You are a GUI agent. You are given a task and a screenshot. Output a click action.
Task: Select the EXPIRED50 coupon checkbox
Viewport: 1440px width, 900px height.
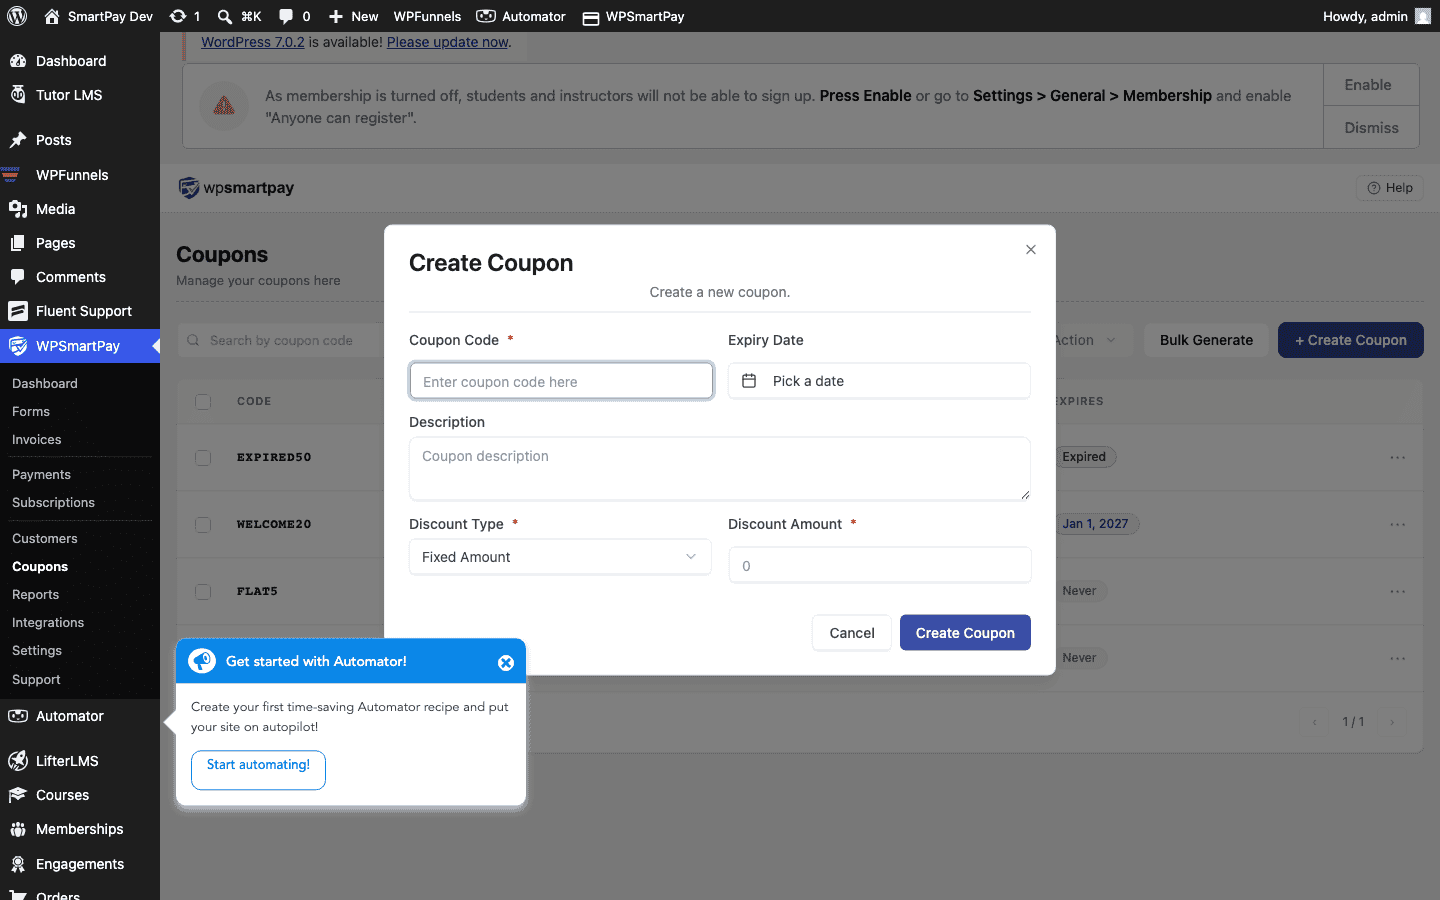tap(203, 457)
